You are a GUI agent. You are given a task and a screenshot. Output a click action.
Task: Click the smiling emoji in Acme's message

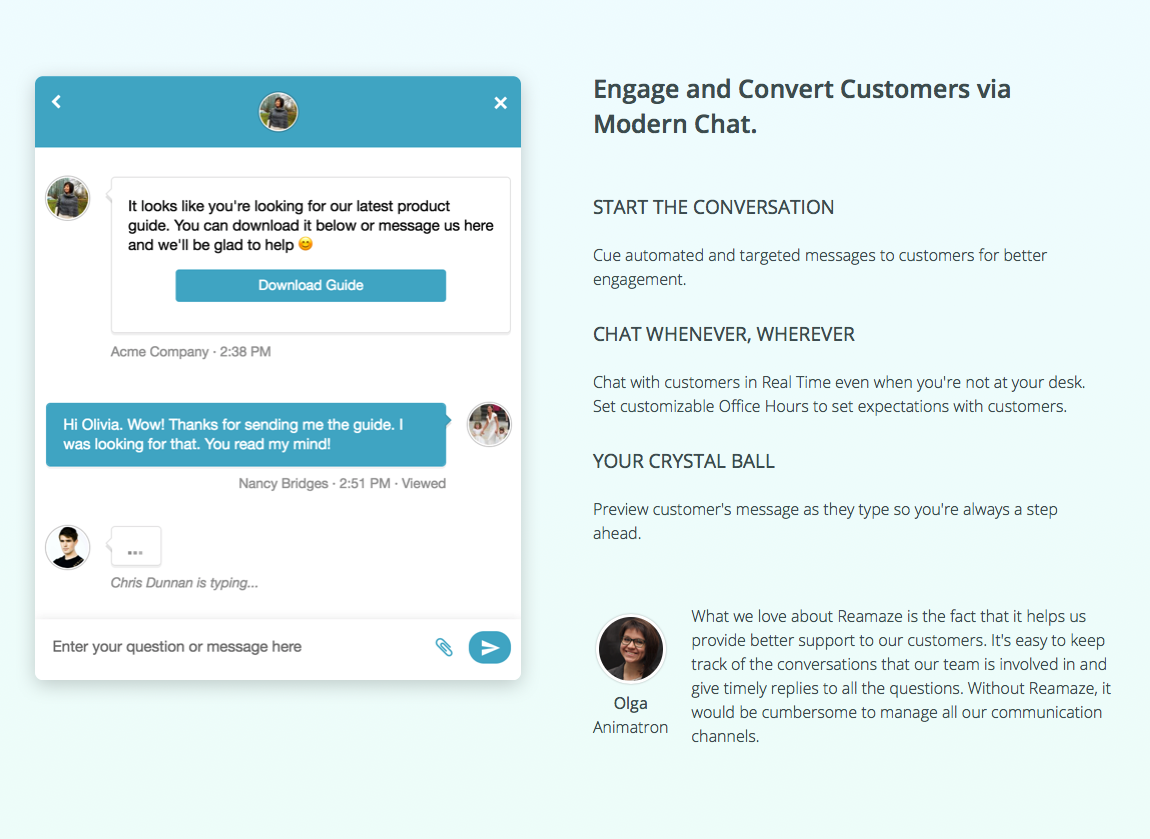pos(306,245)
